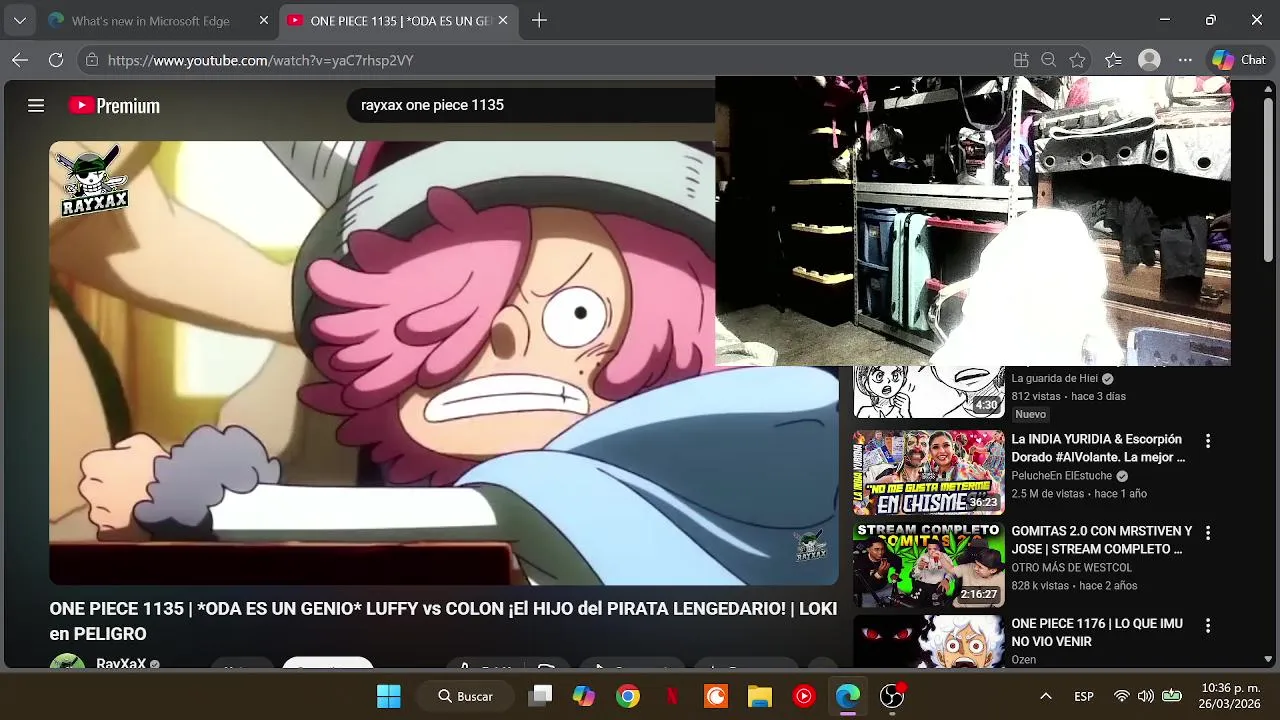Open the La guarida de Hiei video thumbnail
1280x720 pixels.
coord(928,392)
